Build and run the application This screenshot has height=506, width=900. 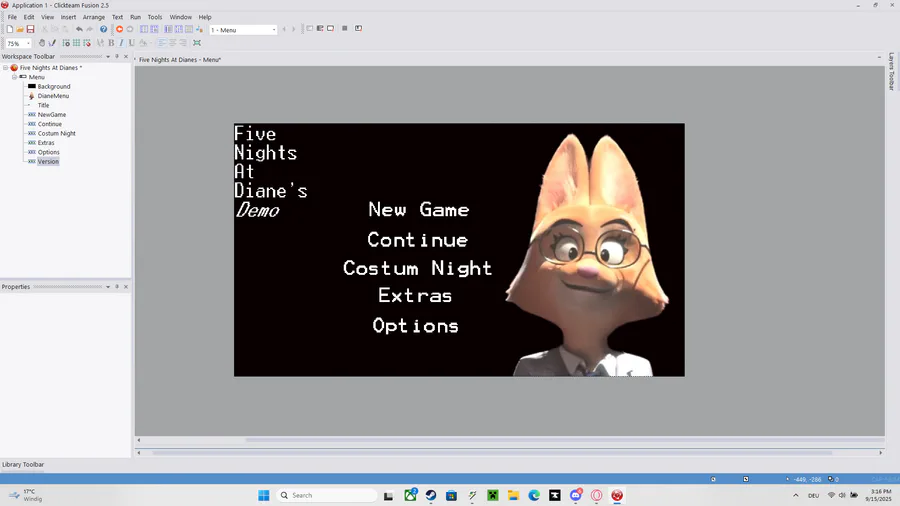point(358,28)
